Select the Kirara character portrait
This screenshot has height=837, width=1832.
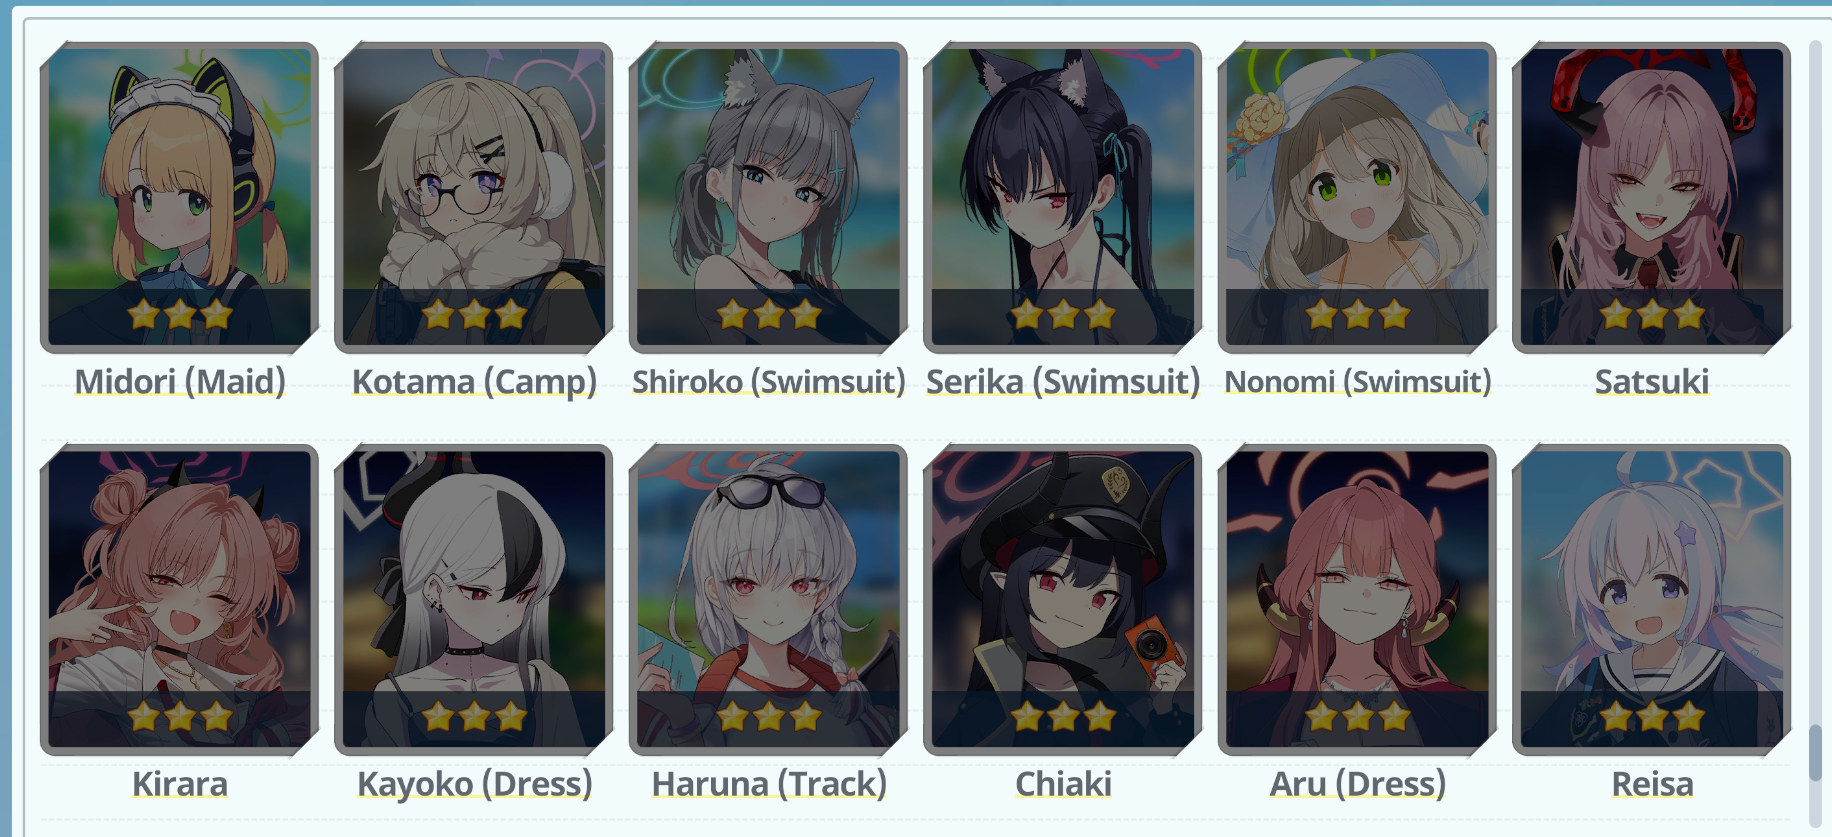coord(179,600)
